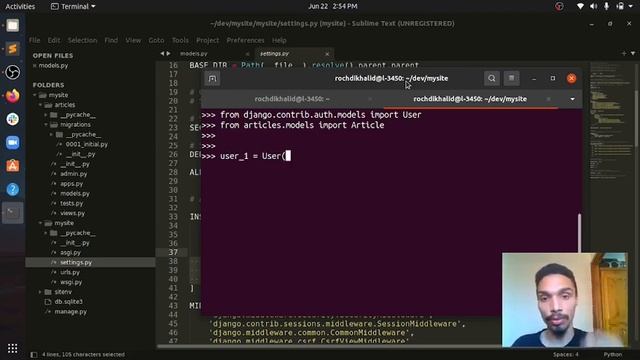Click the network icon in top bar

click(580, 6)
